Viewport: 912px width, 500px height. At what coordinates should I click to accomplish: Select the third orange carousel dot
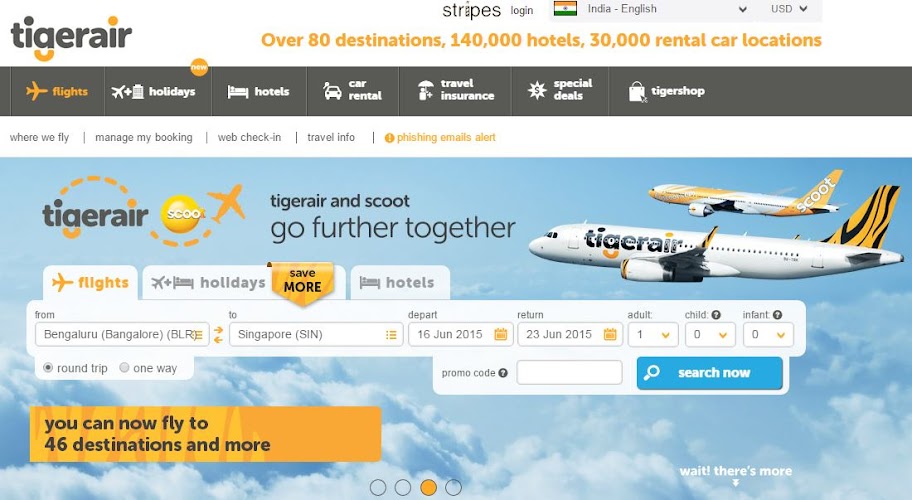429,487
